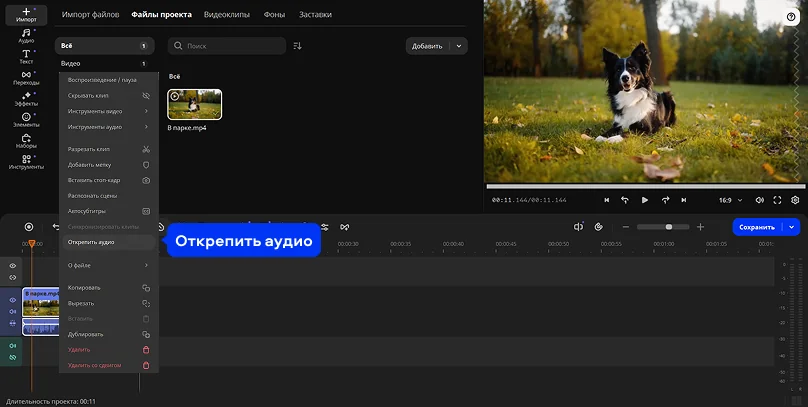Choose Копировать from the context menu
Screen dimensions: 808x407
click(x=108, y=288)
